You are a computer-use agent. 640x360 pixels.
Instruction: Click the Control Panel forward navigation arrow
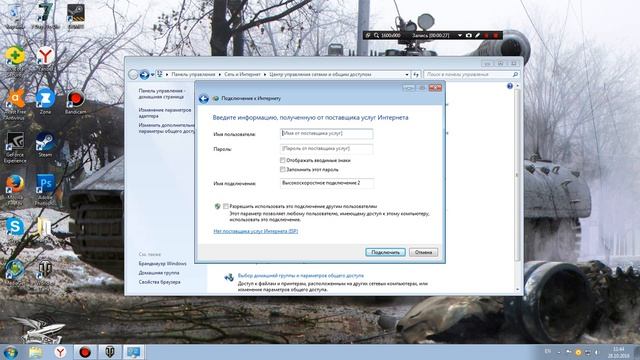click(144, 75)
